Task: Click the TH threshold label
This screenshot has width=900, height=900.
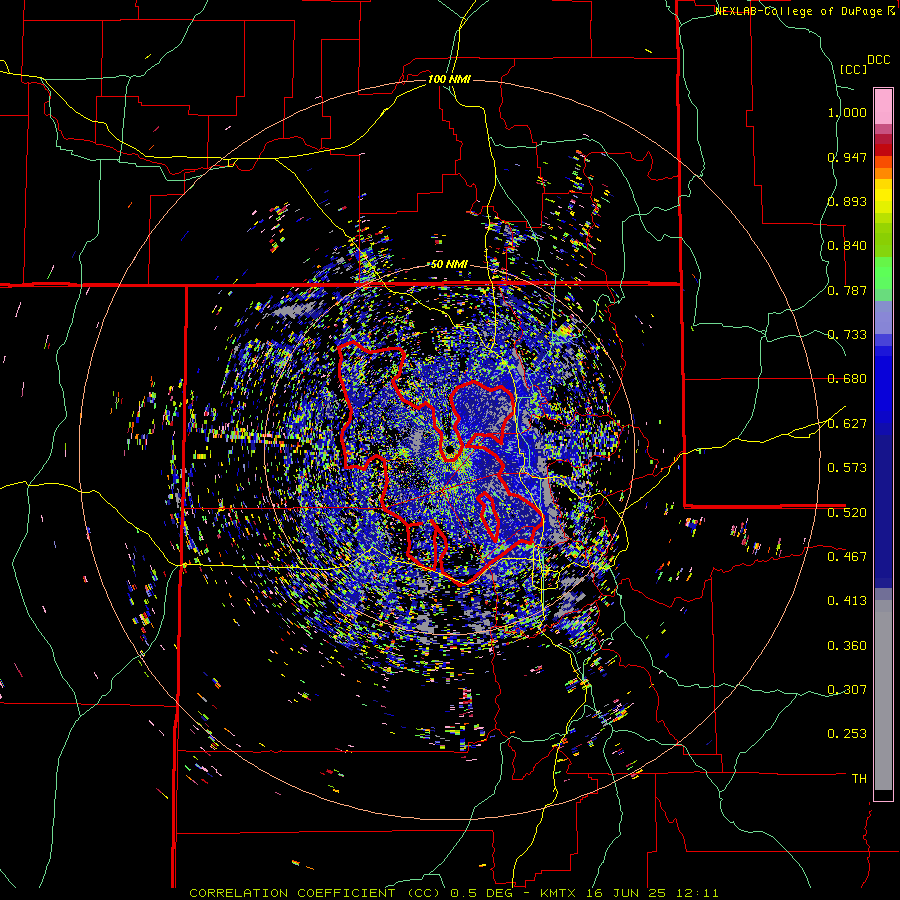Action: 859,779
